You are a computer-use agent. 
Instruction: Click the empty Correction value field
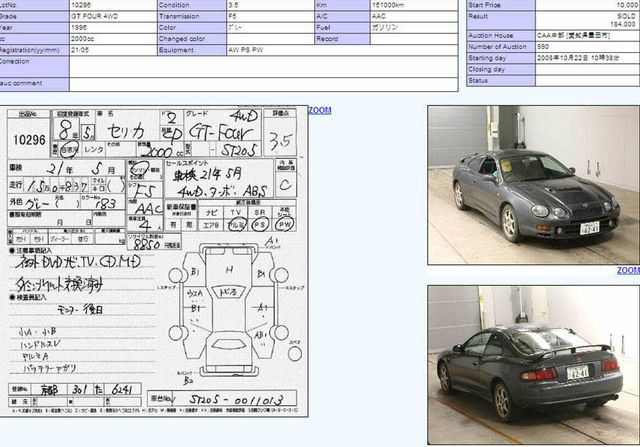(x=264, y=66)
